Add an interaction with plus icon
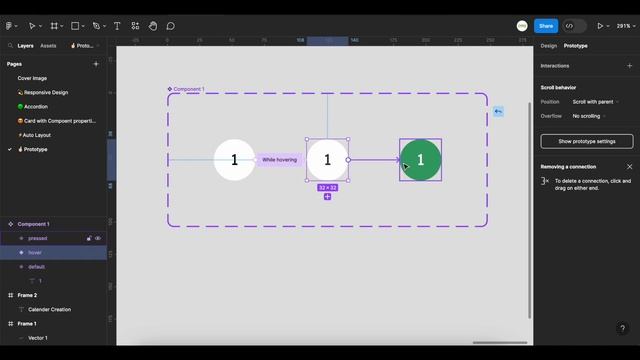 pos(629,66)
